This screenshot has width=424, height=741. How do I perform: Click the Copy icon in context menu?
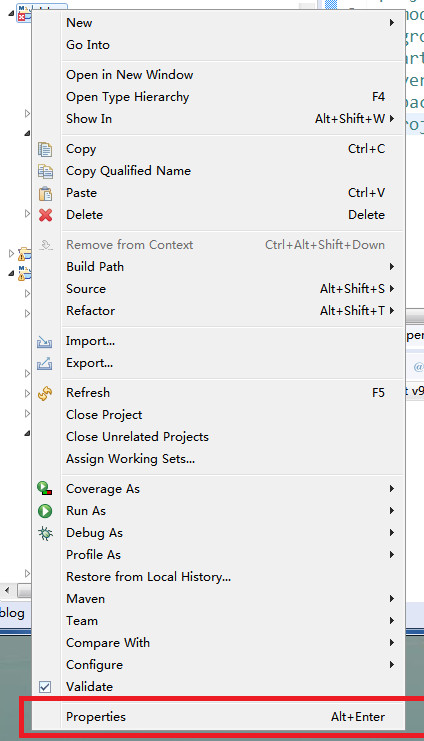click(x=45, y=149)
